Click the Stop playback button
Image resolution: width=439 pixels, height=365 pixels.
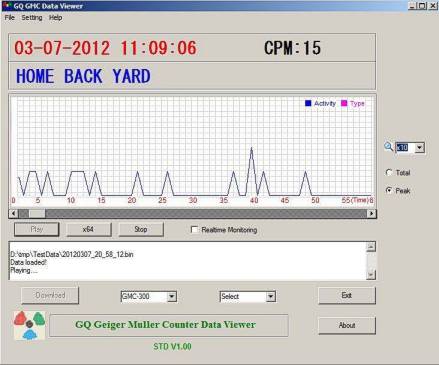pyautogui.click(x=141, y=229)
